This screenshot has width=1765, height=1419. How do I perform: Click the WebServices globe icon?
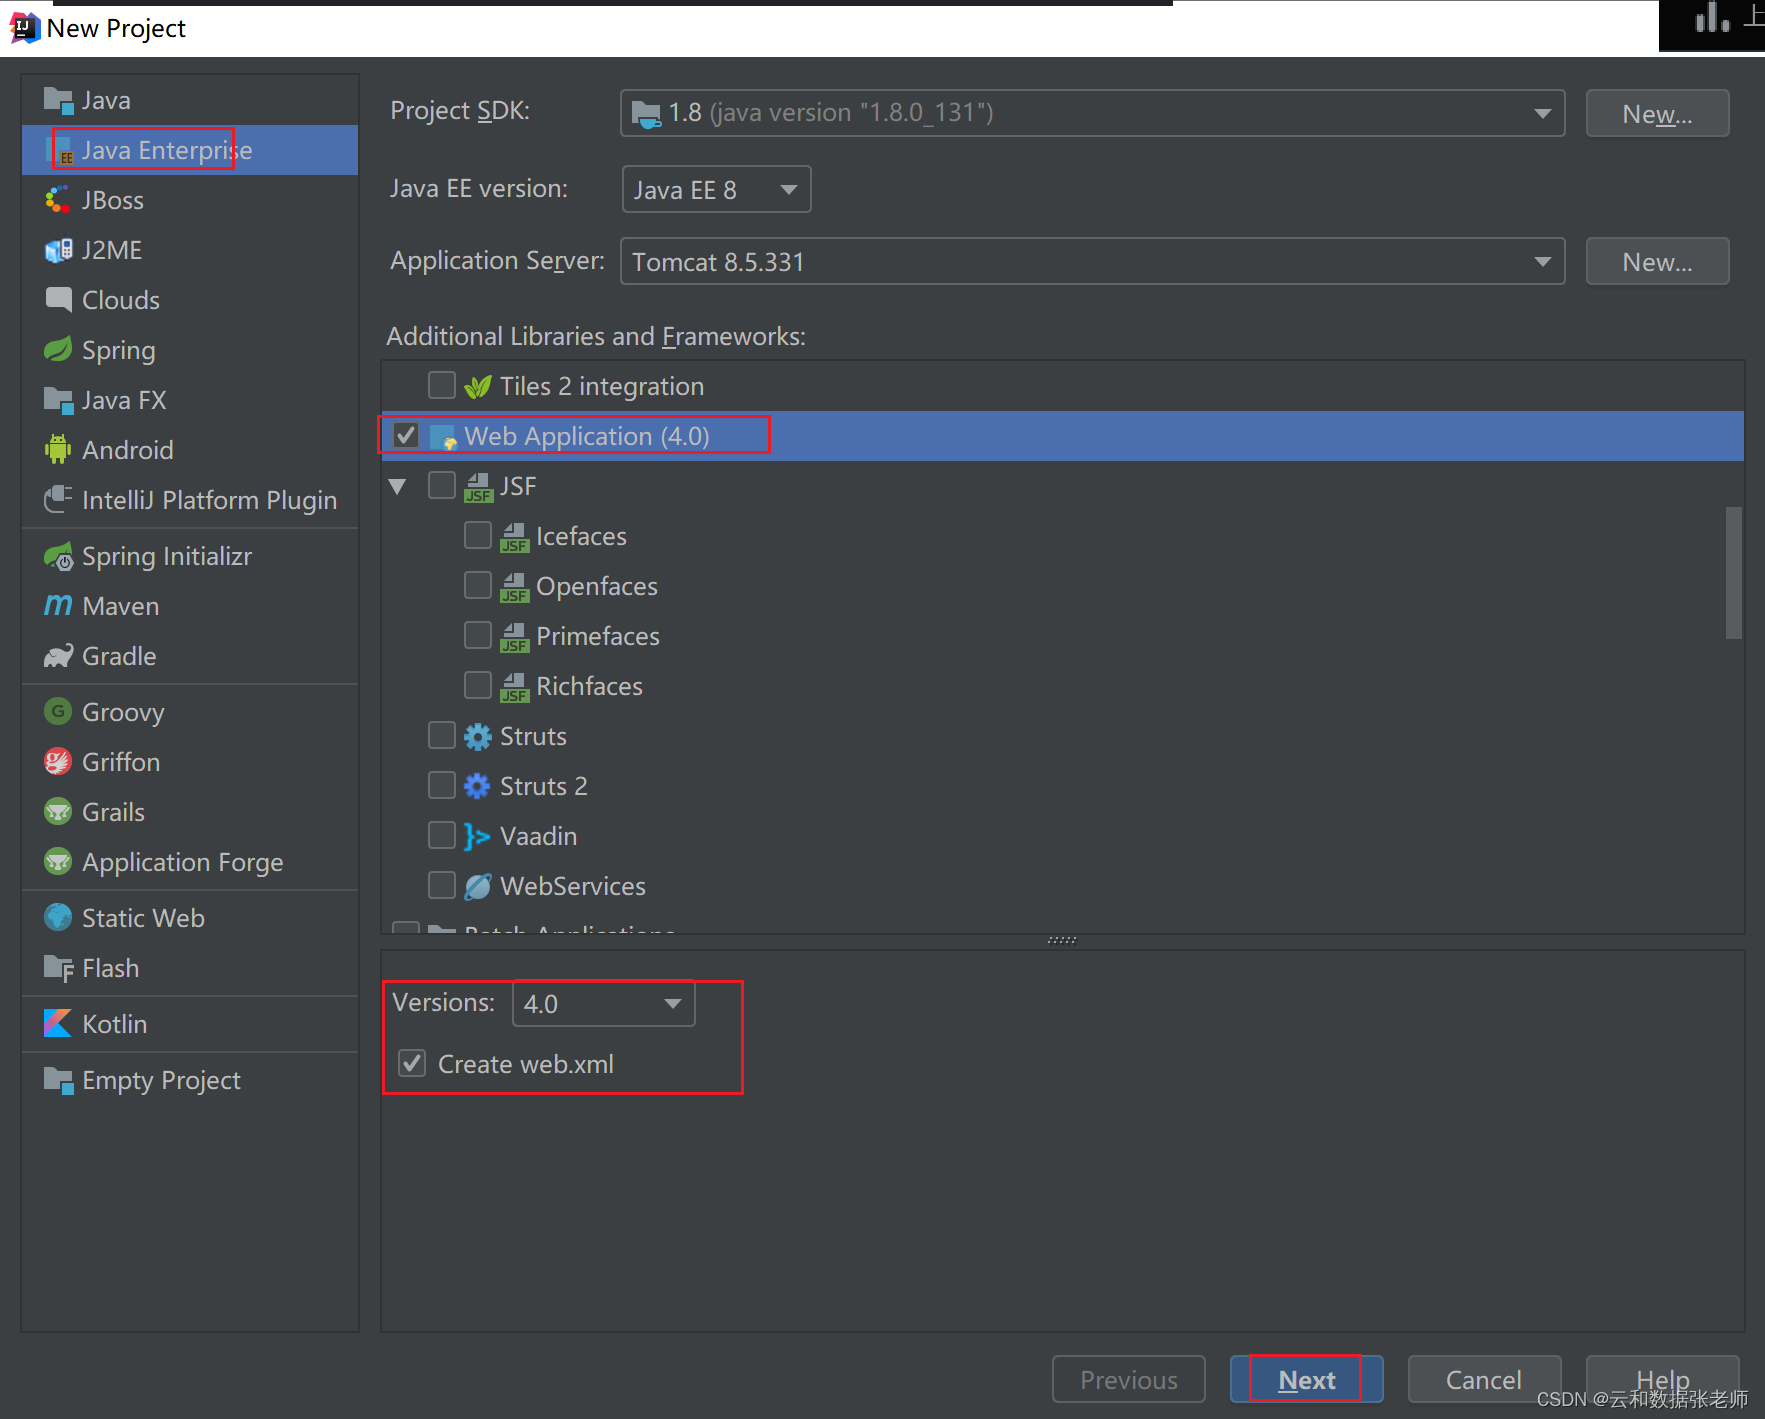pyautogui.click(x=478, y=886)
